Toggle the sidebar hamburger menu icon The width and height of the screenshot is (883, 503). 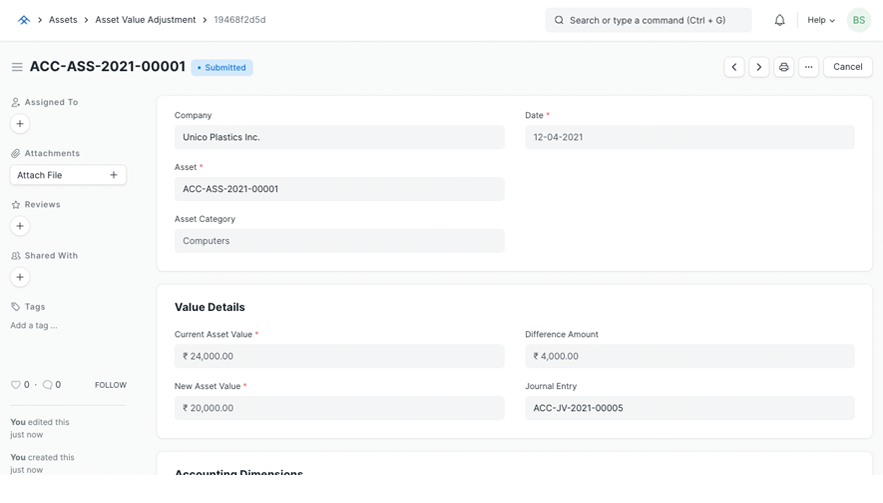click(x=17, y=67)
